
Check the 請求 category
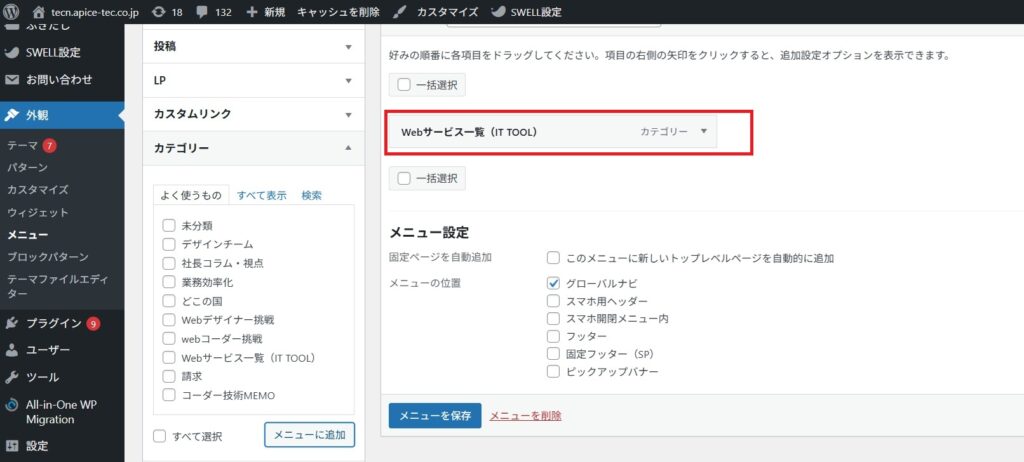pos(169,376)
